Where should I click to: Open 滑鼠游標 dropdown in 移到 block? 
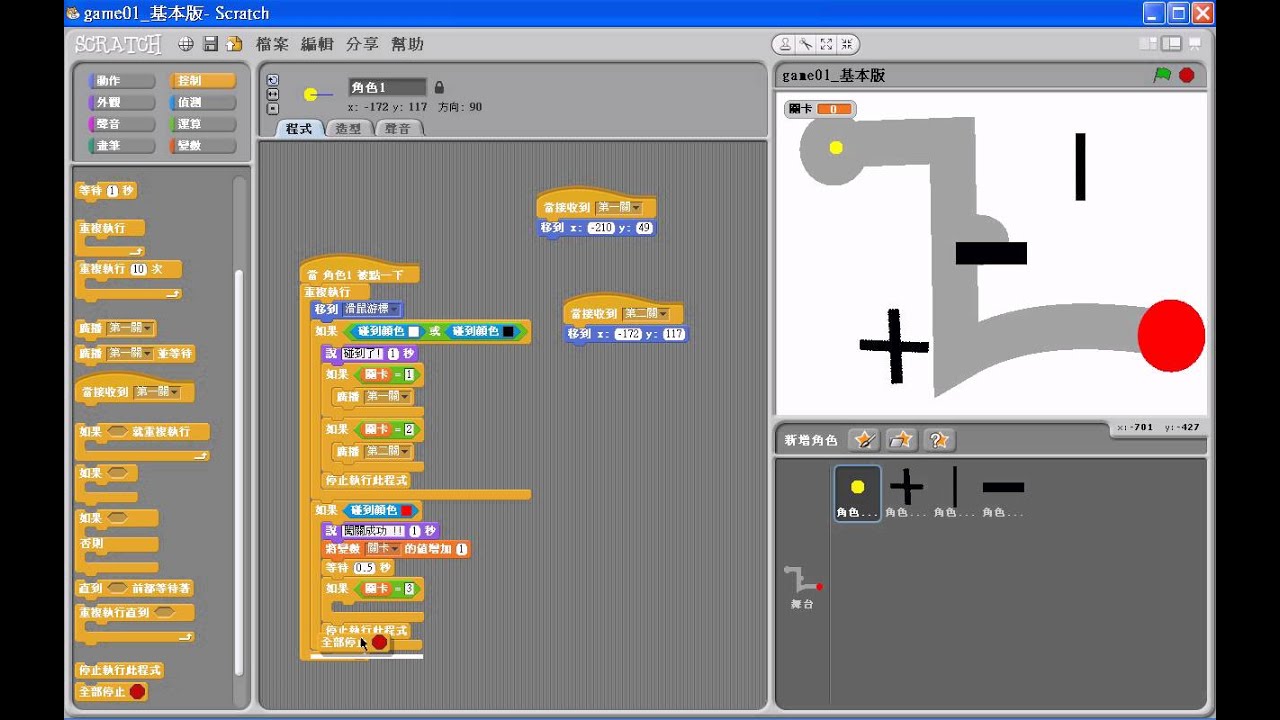[372, 309]
